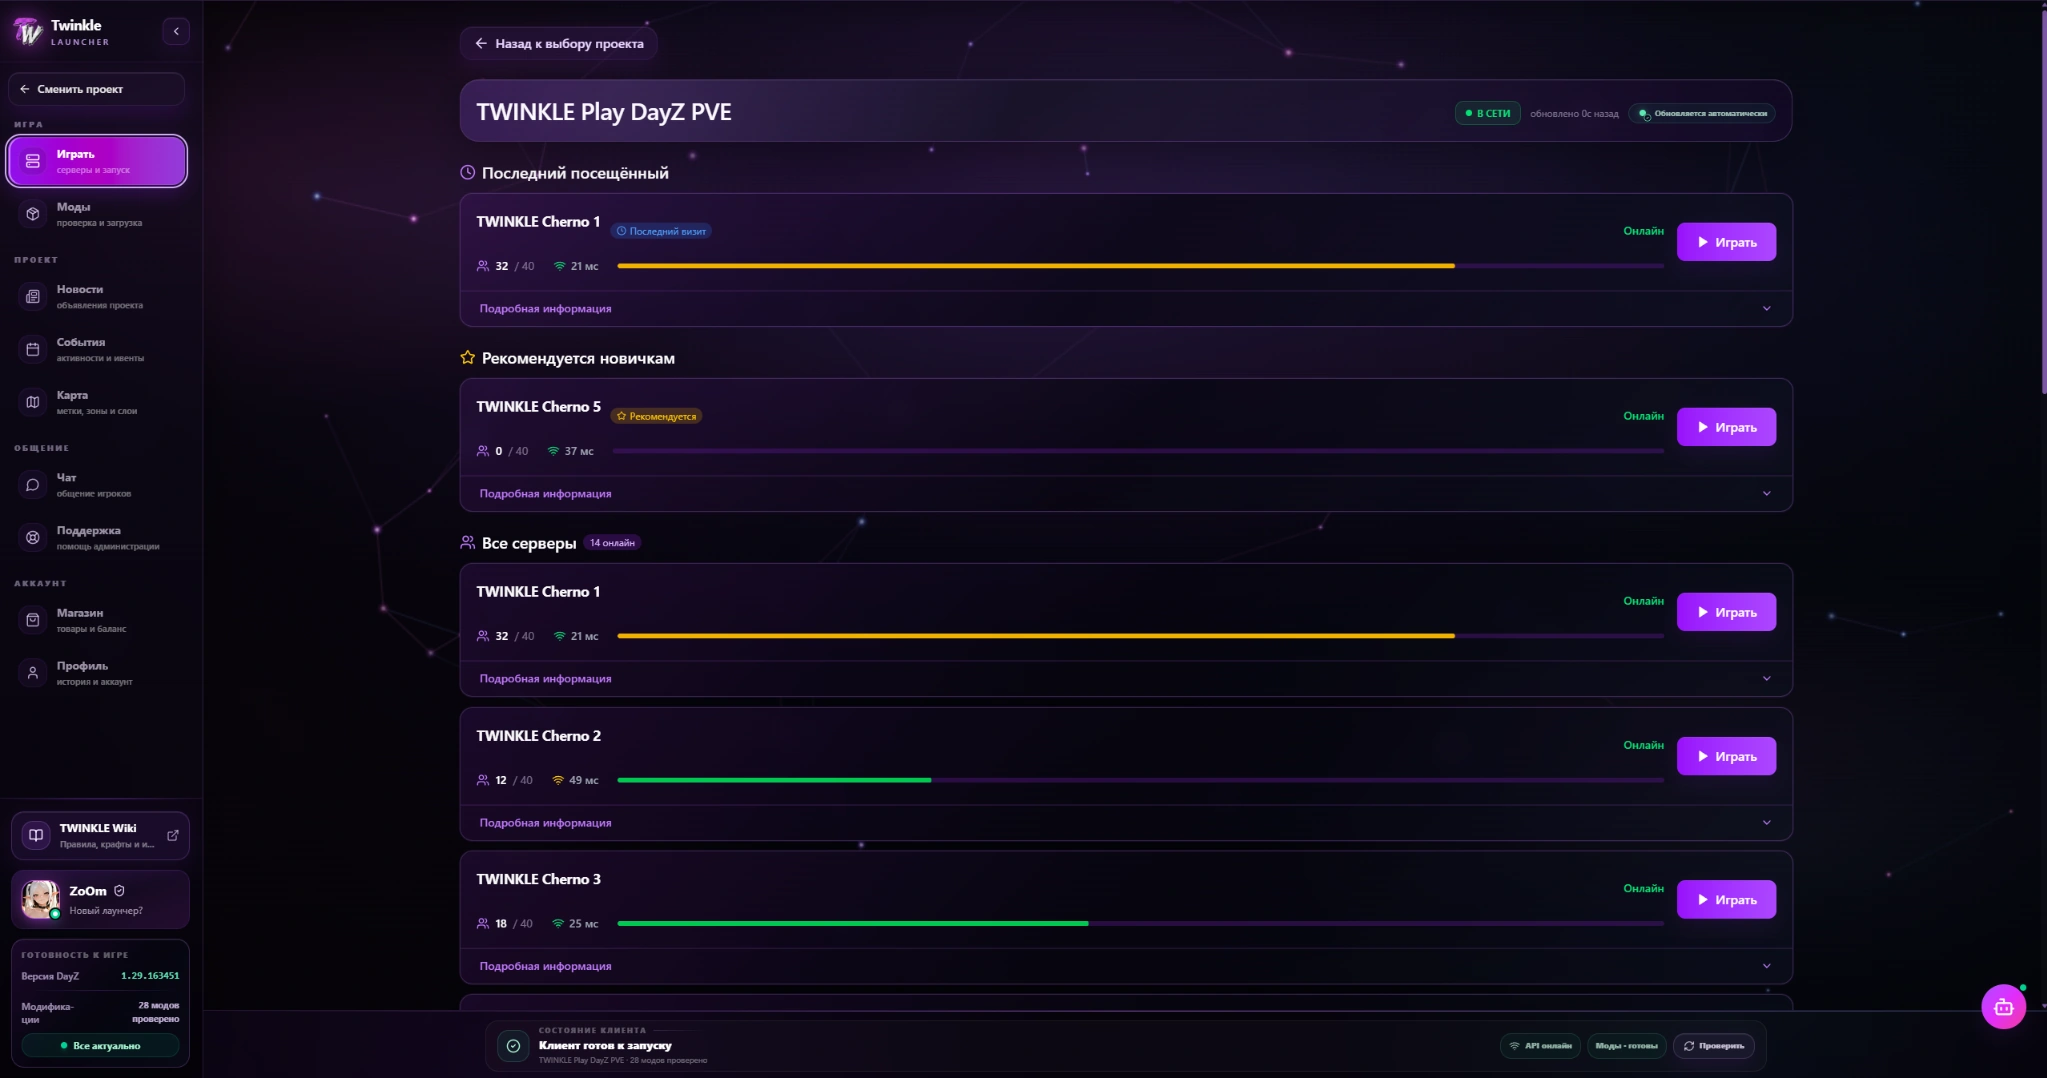
Task: Open the Магазин sidebar section
Action: 97,620
